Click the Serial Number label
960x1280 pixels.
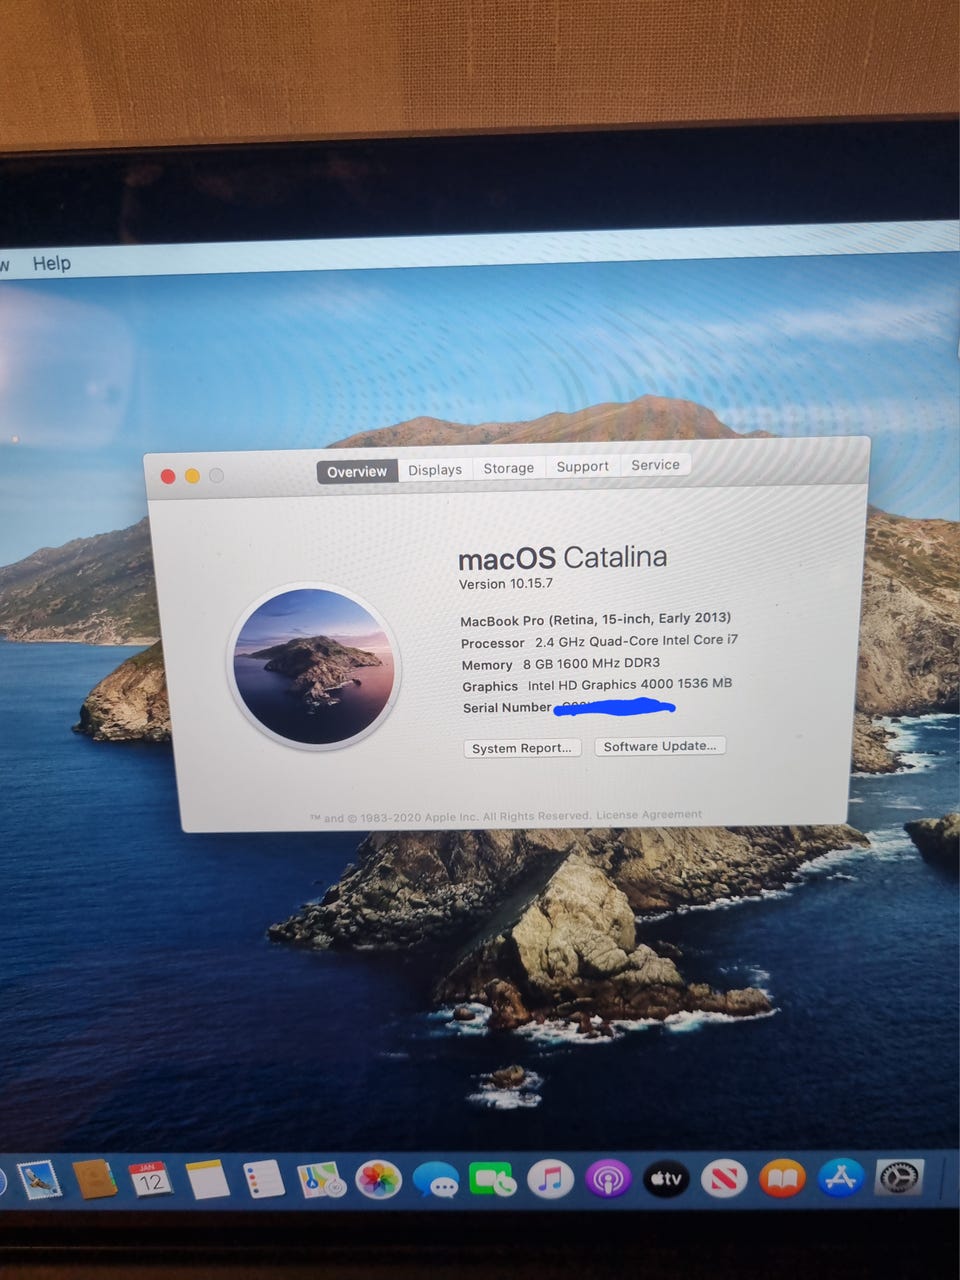(507, 708)
